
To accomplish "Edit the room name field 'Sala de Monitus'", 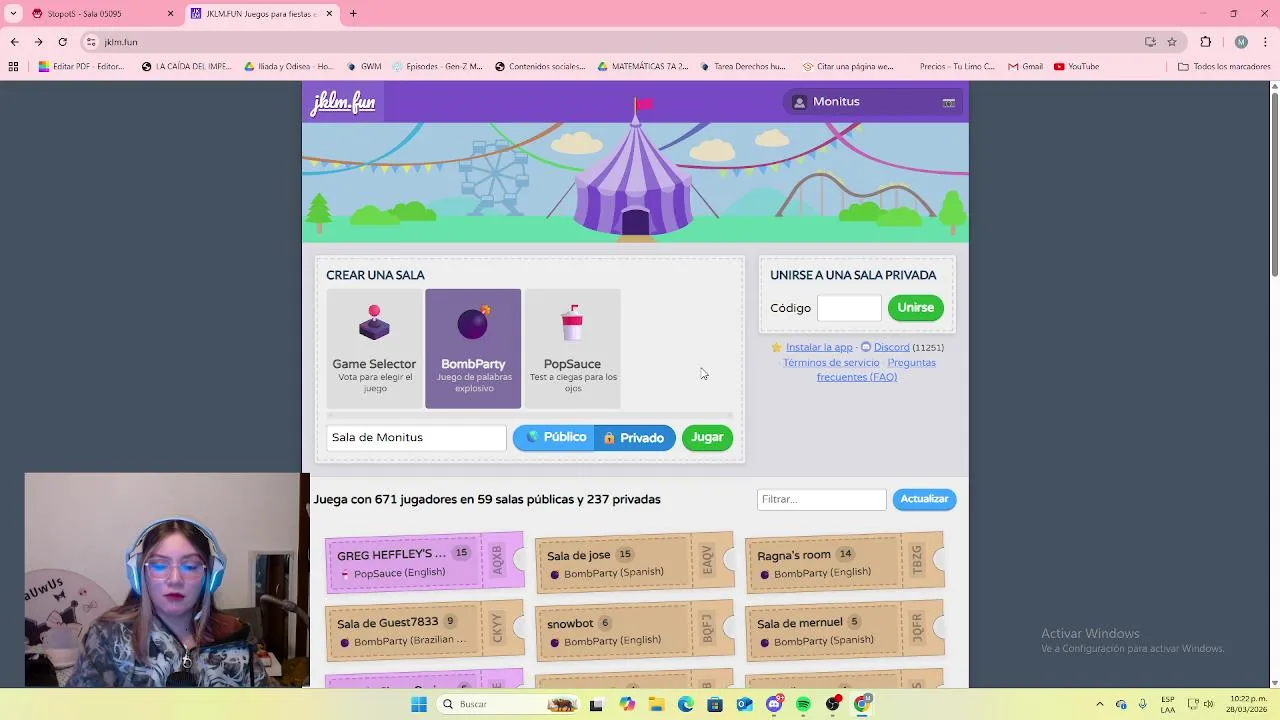I will [x=416, y=437].
